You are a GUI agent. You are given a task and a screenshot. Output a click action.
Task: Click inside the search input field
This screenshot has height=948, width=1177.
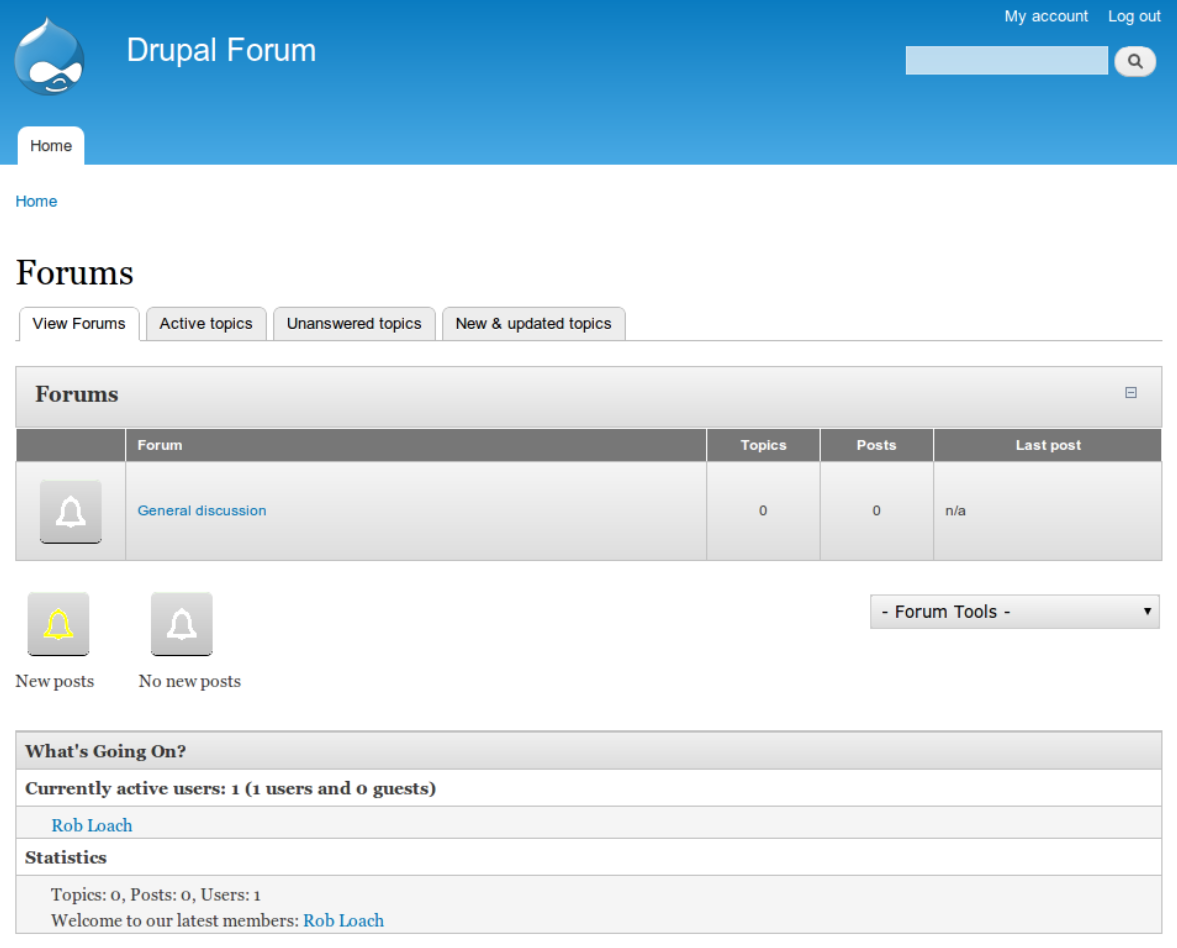point(1005,60)
